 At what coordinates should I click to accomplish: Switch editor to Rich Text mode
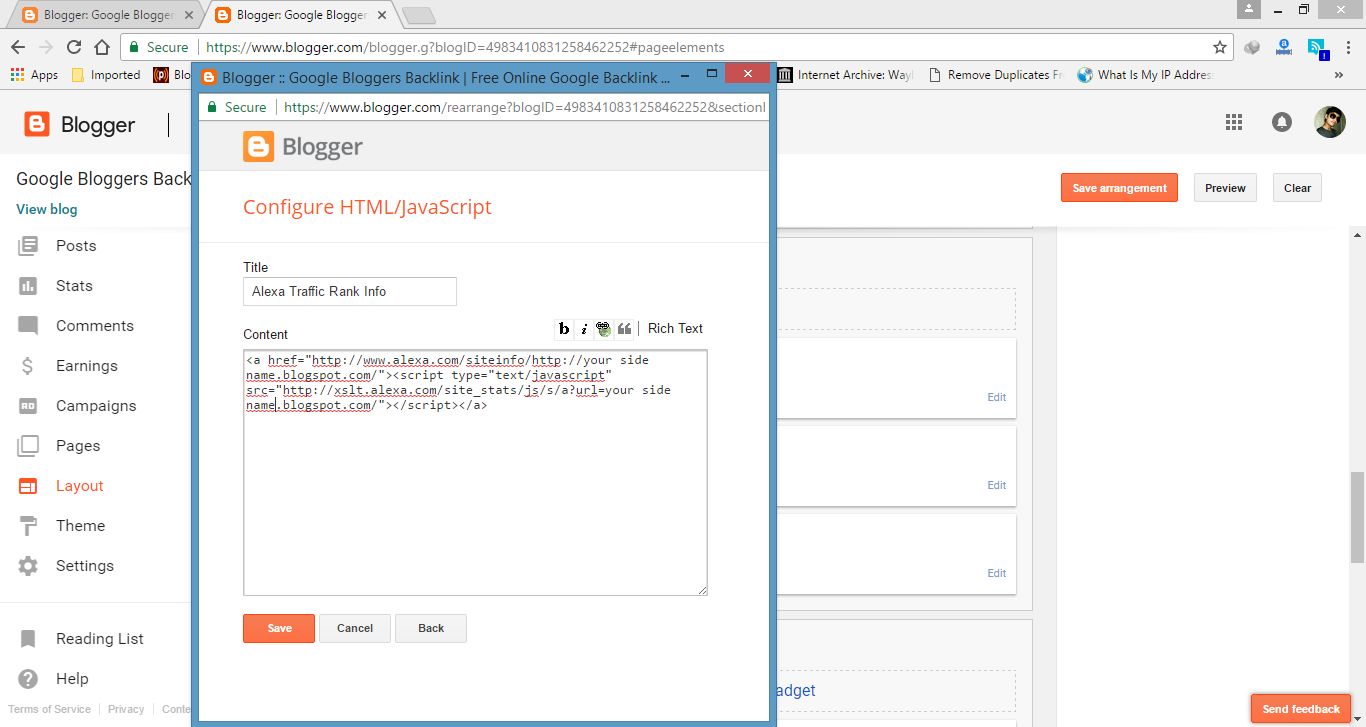(x=675, y=328)
